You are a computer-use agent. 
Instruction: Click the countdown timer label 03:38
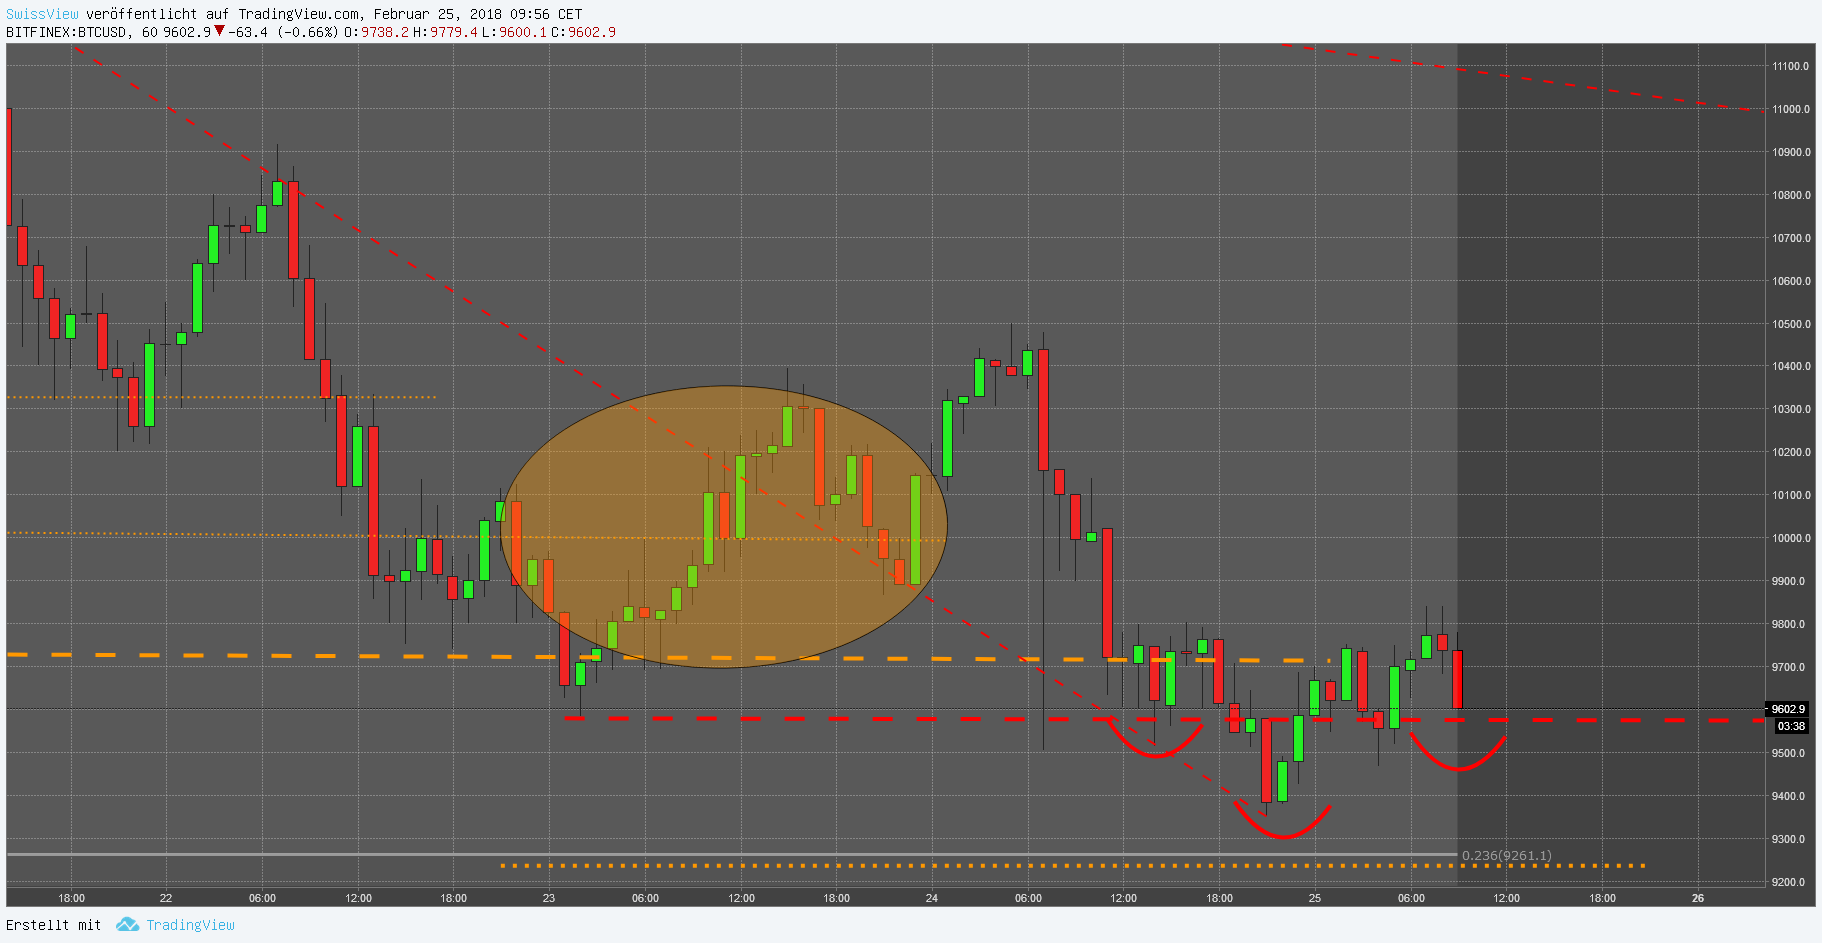pos(1791,726)
